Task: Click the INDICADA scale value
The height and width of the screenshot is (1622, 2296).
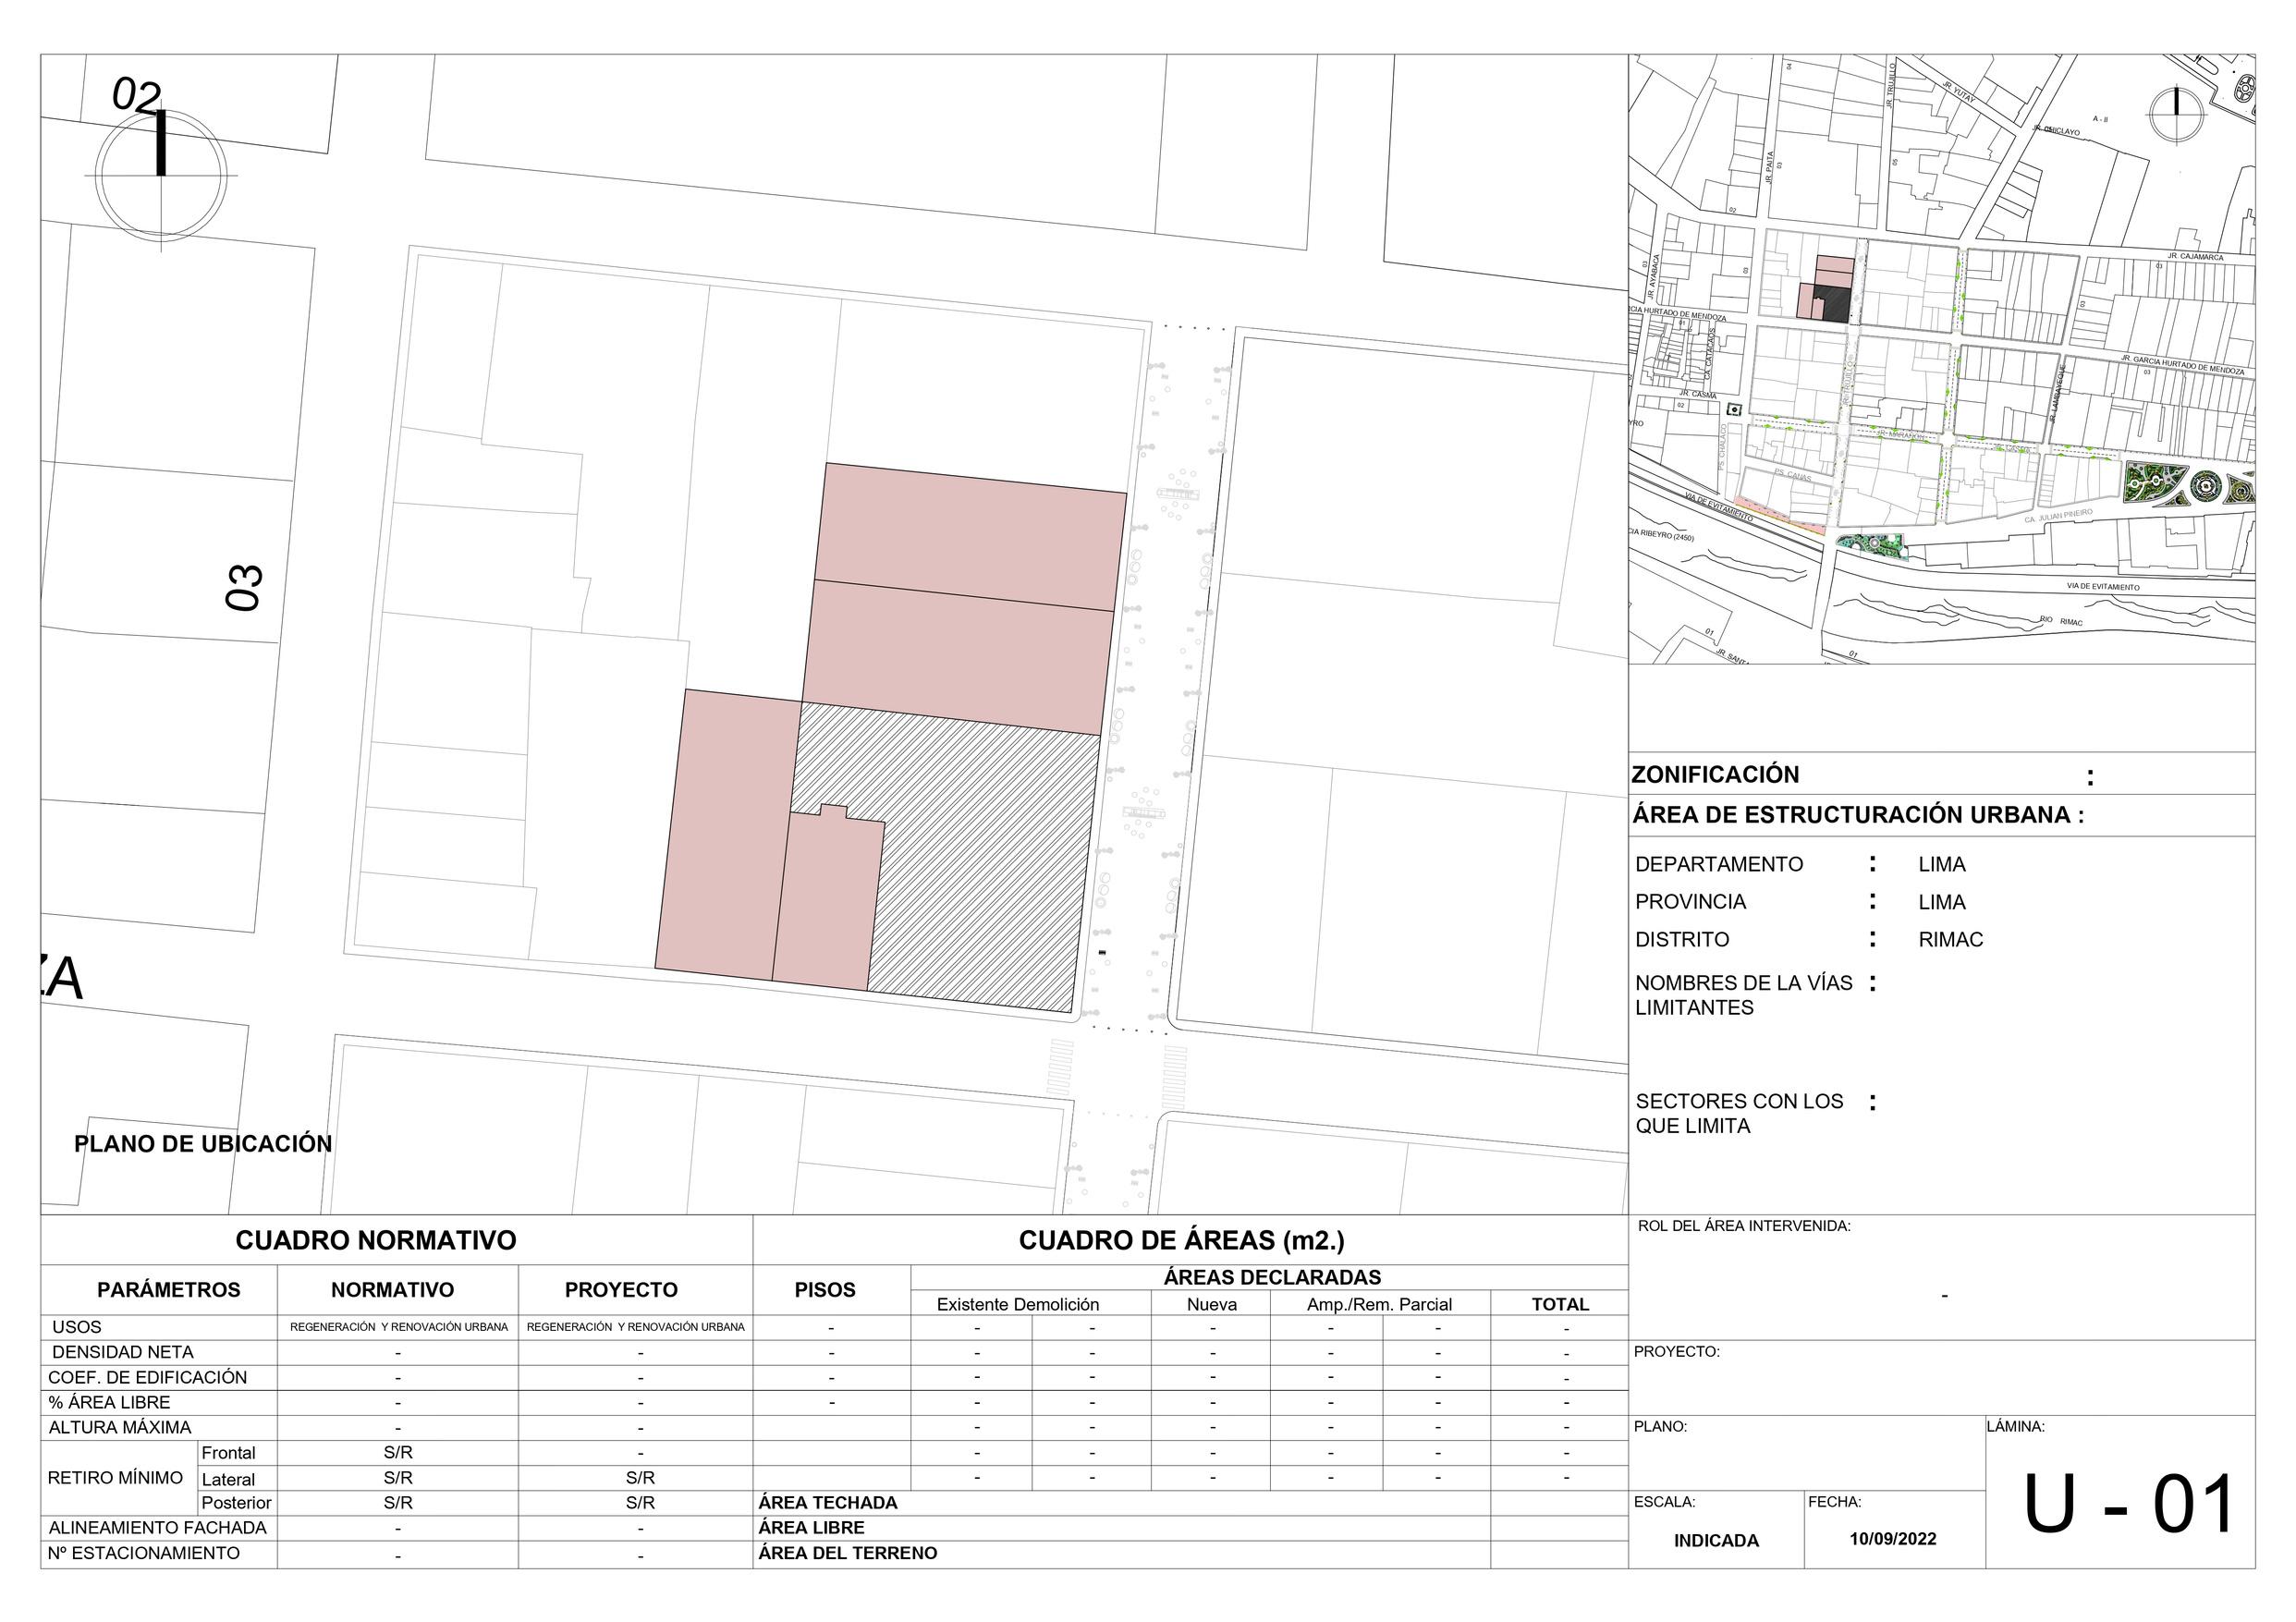Action: pos(1716,1541)
